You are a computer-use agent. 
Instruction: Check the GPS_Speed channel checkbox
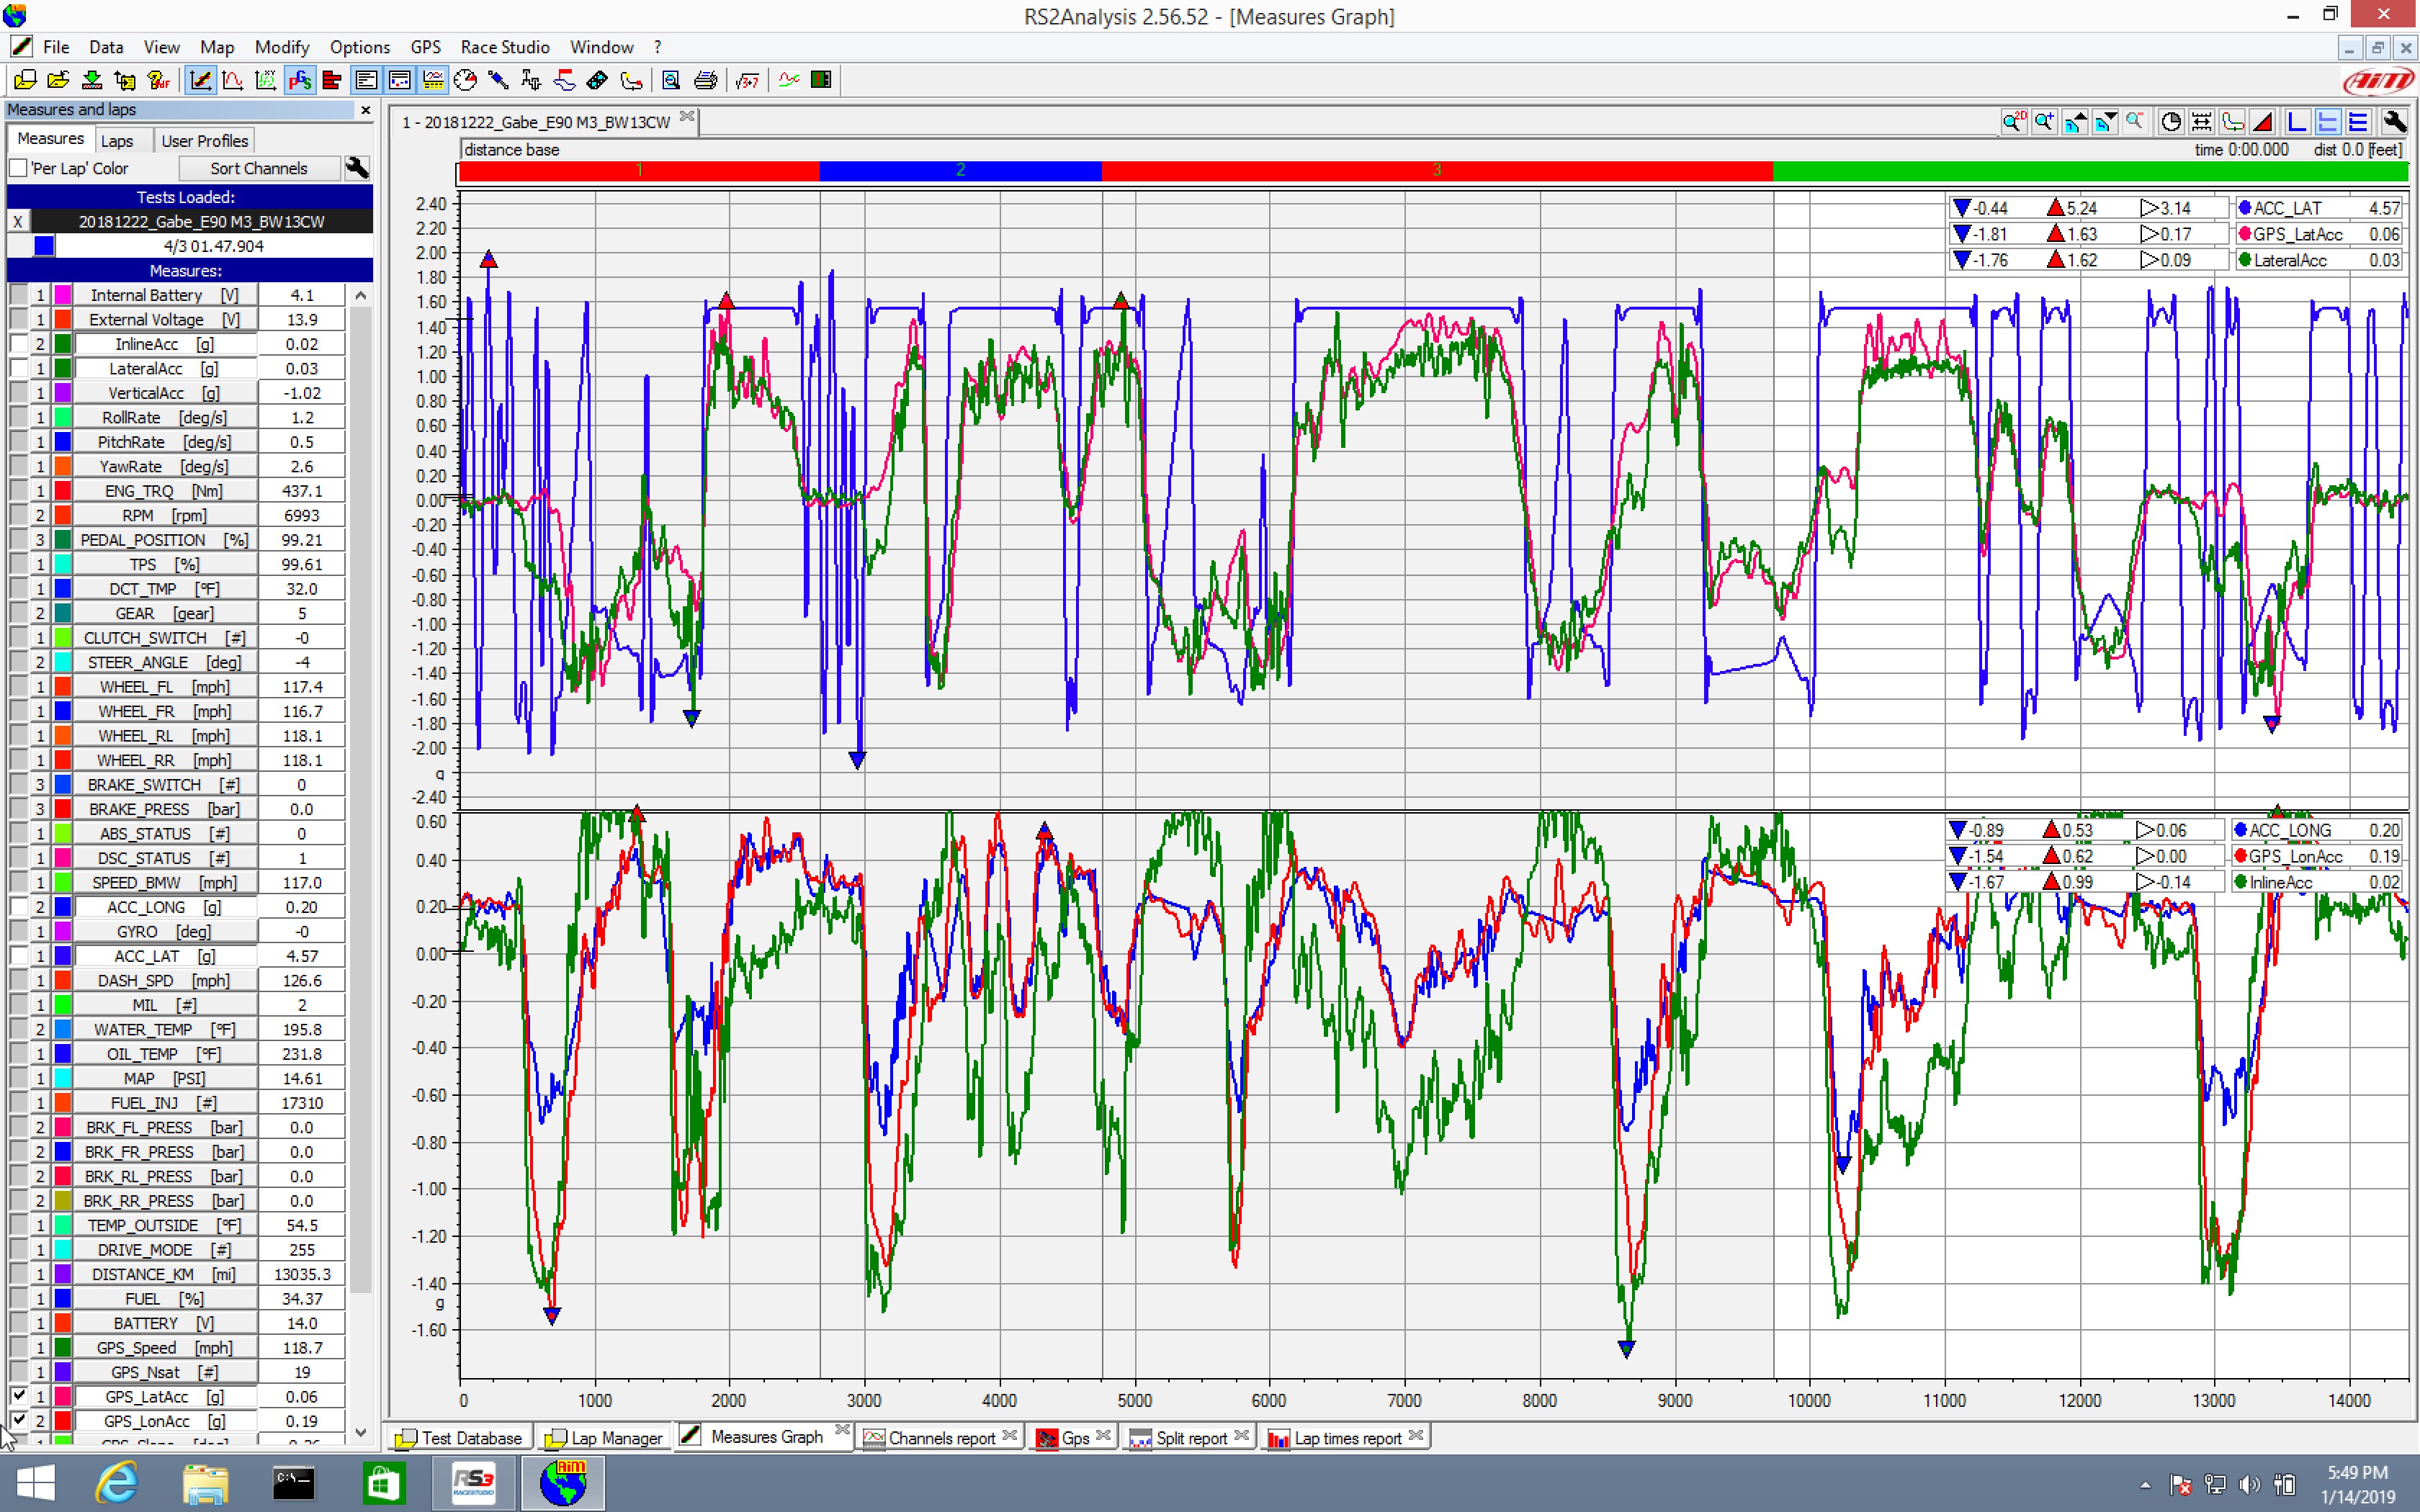19,1347
